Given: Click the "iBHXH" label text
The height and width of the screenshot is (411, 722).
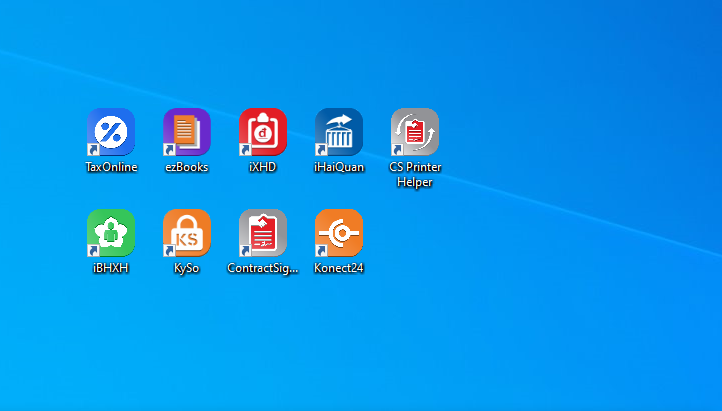Looking at the screenshot, I should (x=111, y=267).
